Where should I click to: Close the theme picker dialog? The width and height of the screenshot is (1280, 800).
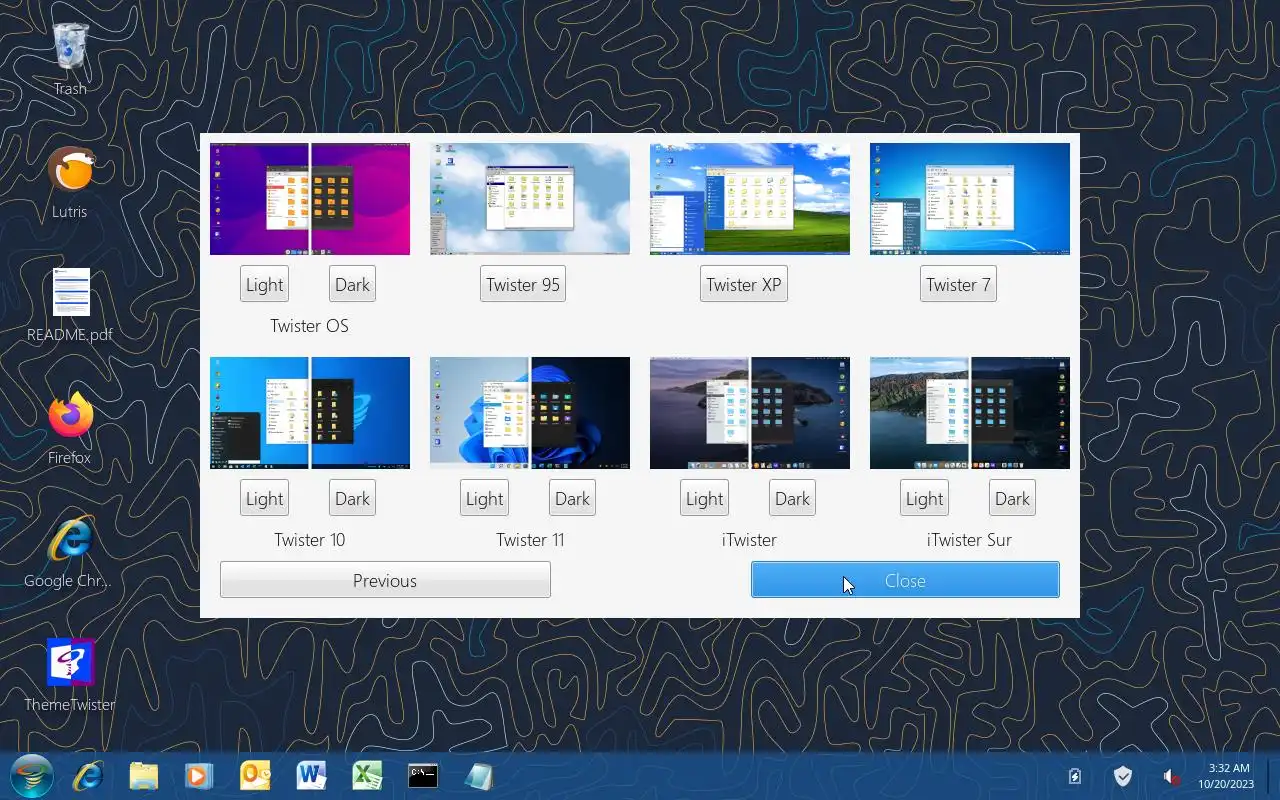pos(905,580)
